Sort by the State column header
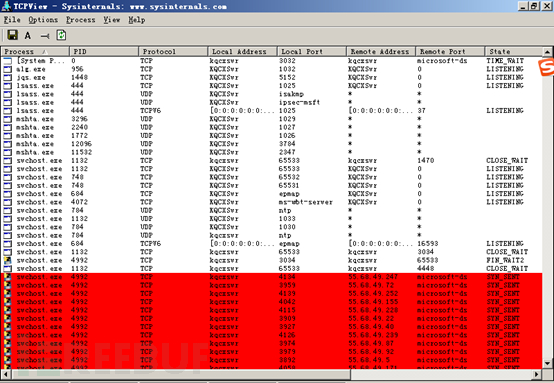The width and height of the screenshot is (554, 383). 513,52
